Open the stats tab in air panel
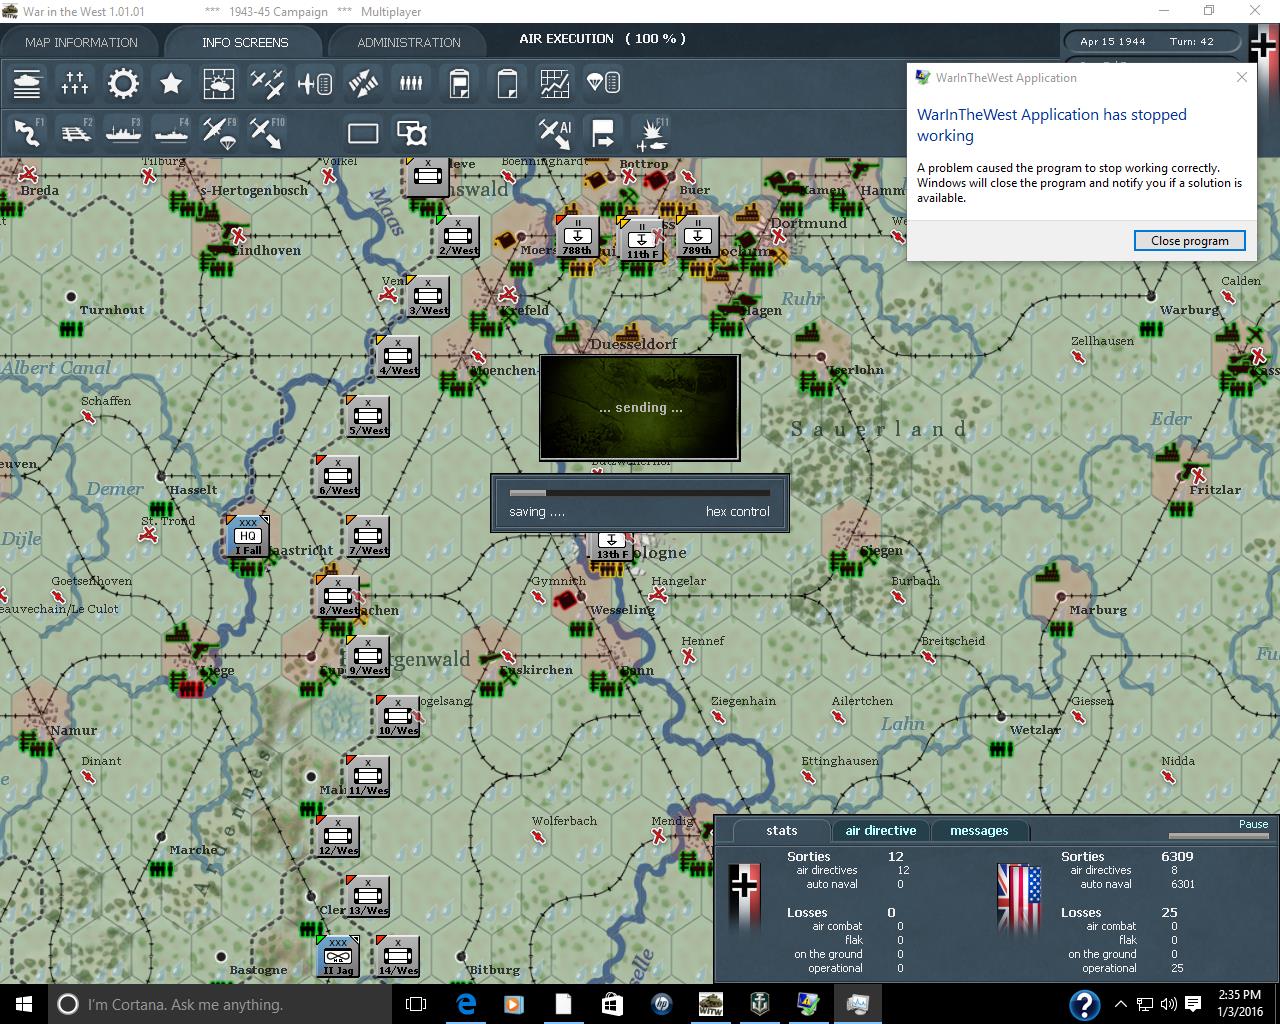The height and width of the screenshot is (1024, 1280). pyautogui.click(x=782, y=830)
